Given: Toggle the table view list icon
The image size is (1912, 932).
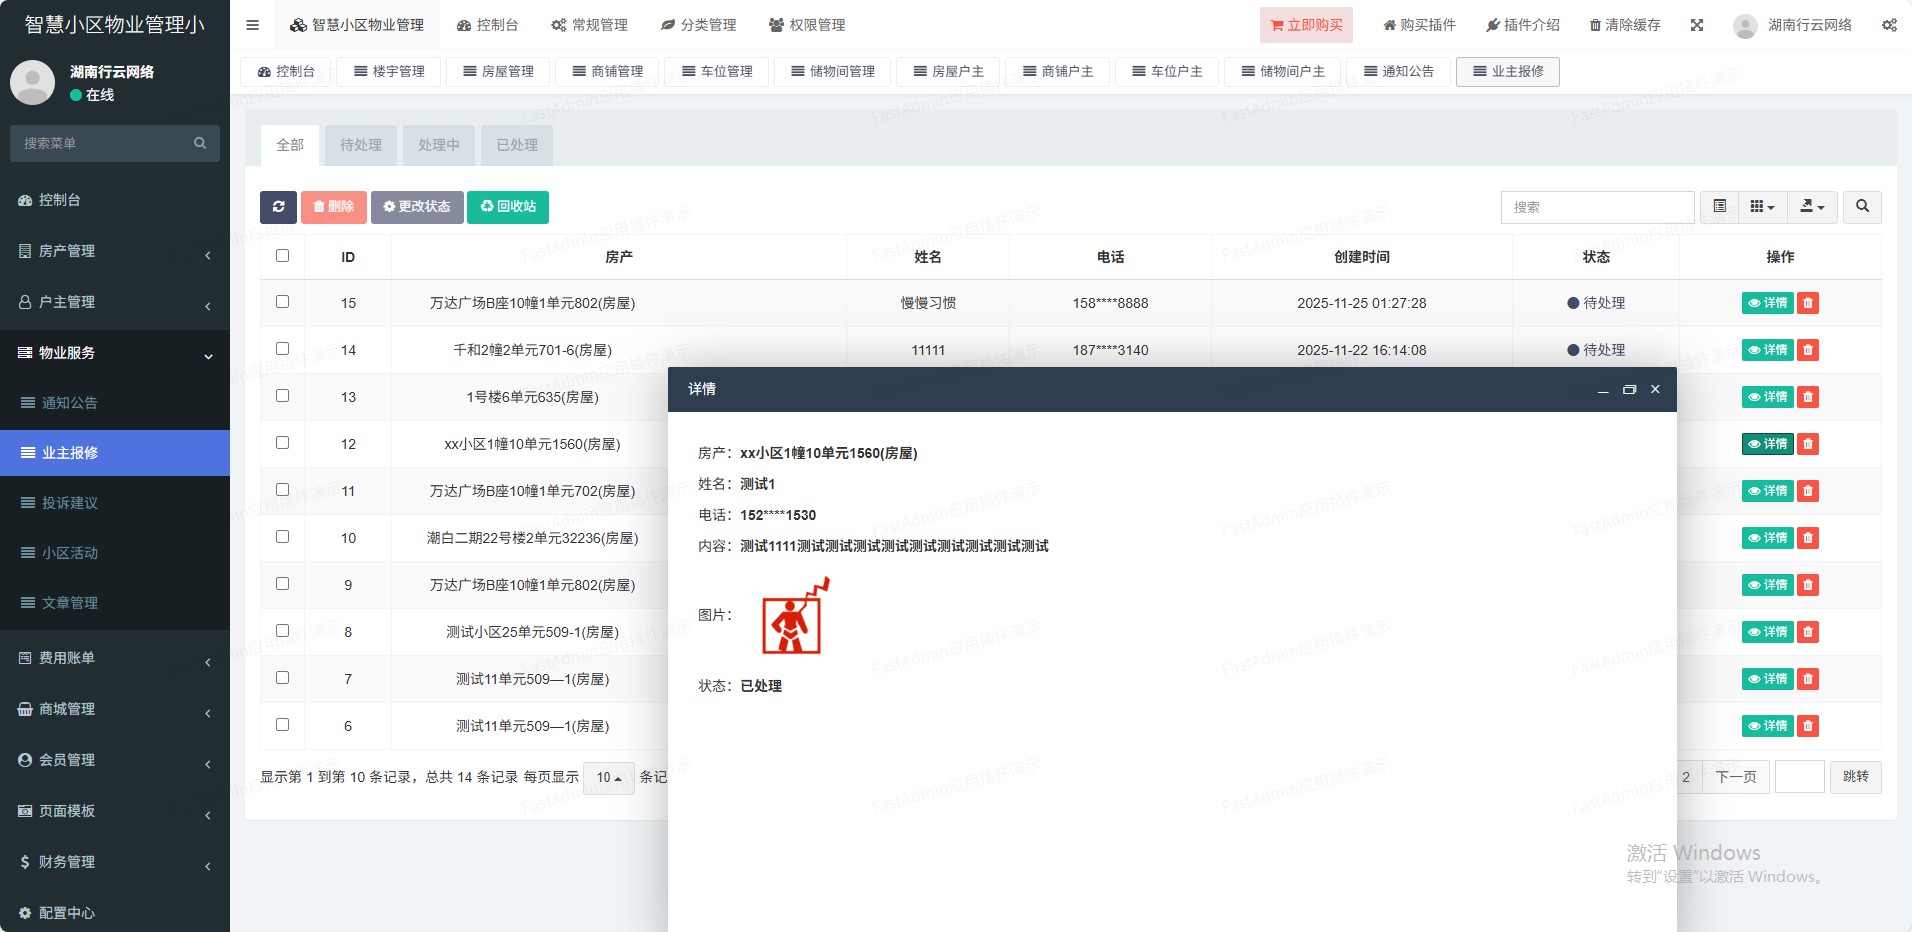Looking at the screenshot, I should (1720, 207).
